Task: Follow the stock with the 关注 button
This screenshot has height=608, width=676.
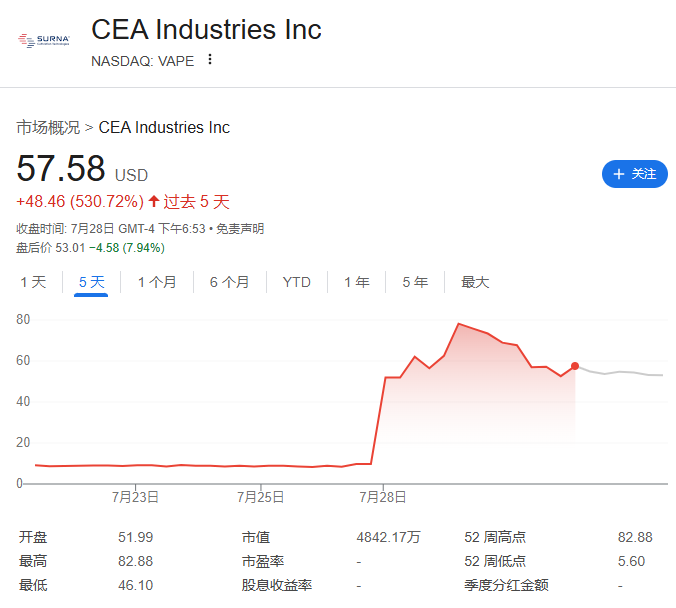Action: click(635, 174)
